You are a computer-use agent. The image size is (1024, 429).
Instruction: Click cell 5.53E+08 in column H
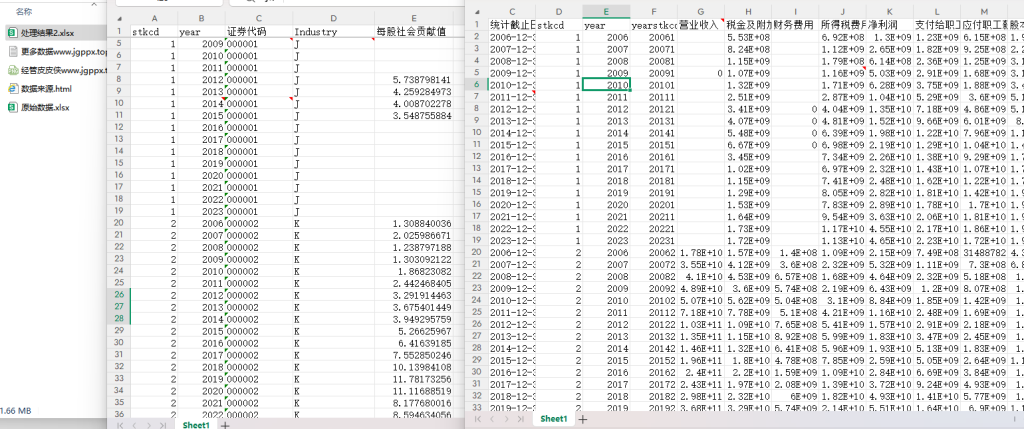[x=748, y=37]
